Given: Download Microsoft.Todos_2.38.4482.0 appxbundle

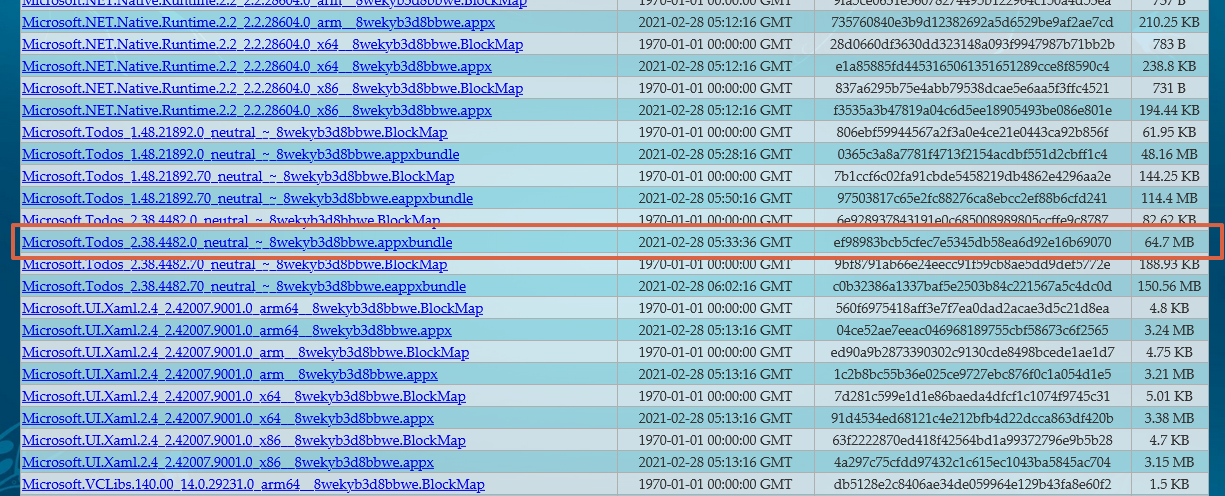Looking at the screenshot, I should [x=237, y=242].
